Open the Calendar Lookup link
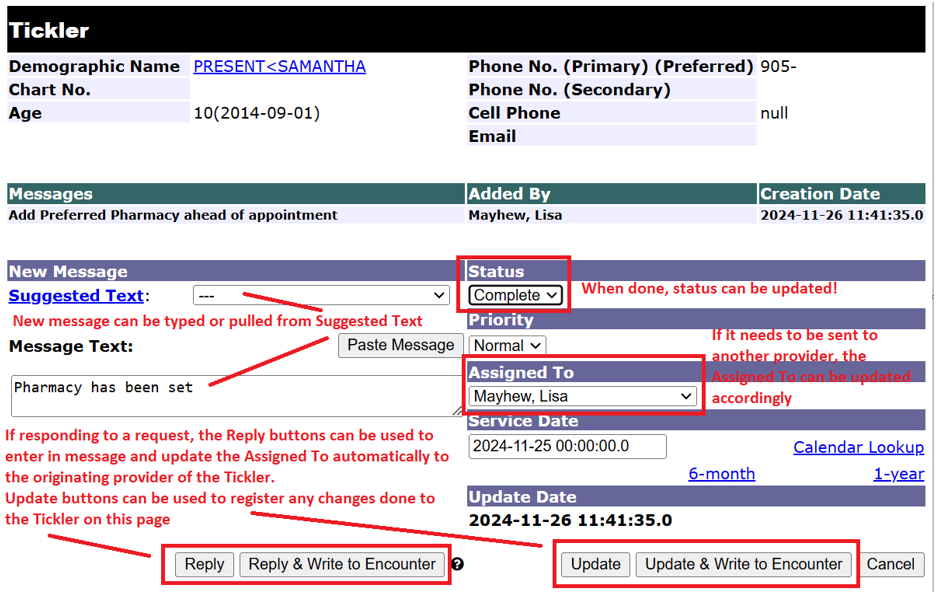 858,447
